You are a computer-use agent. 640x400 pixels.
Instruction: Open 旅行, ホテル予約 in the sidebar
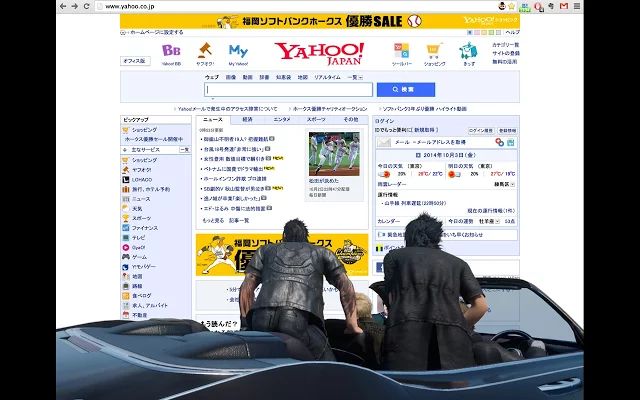click(x=151, y=189)
